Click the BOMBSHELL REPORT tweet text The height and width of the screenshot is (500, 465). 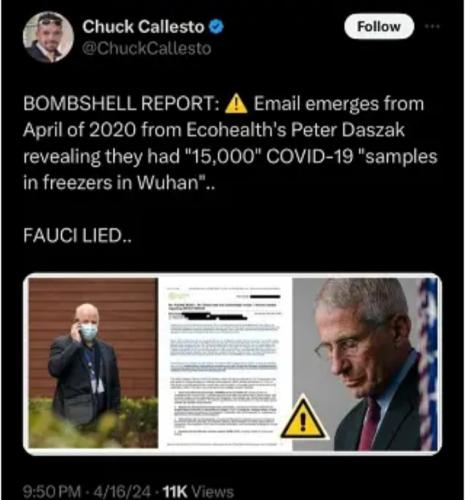pos(230,143)
